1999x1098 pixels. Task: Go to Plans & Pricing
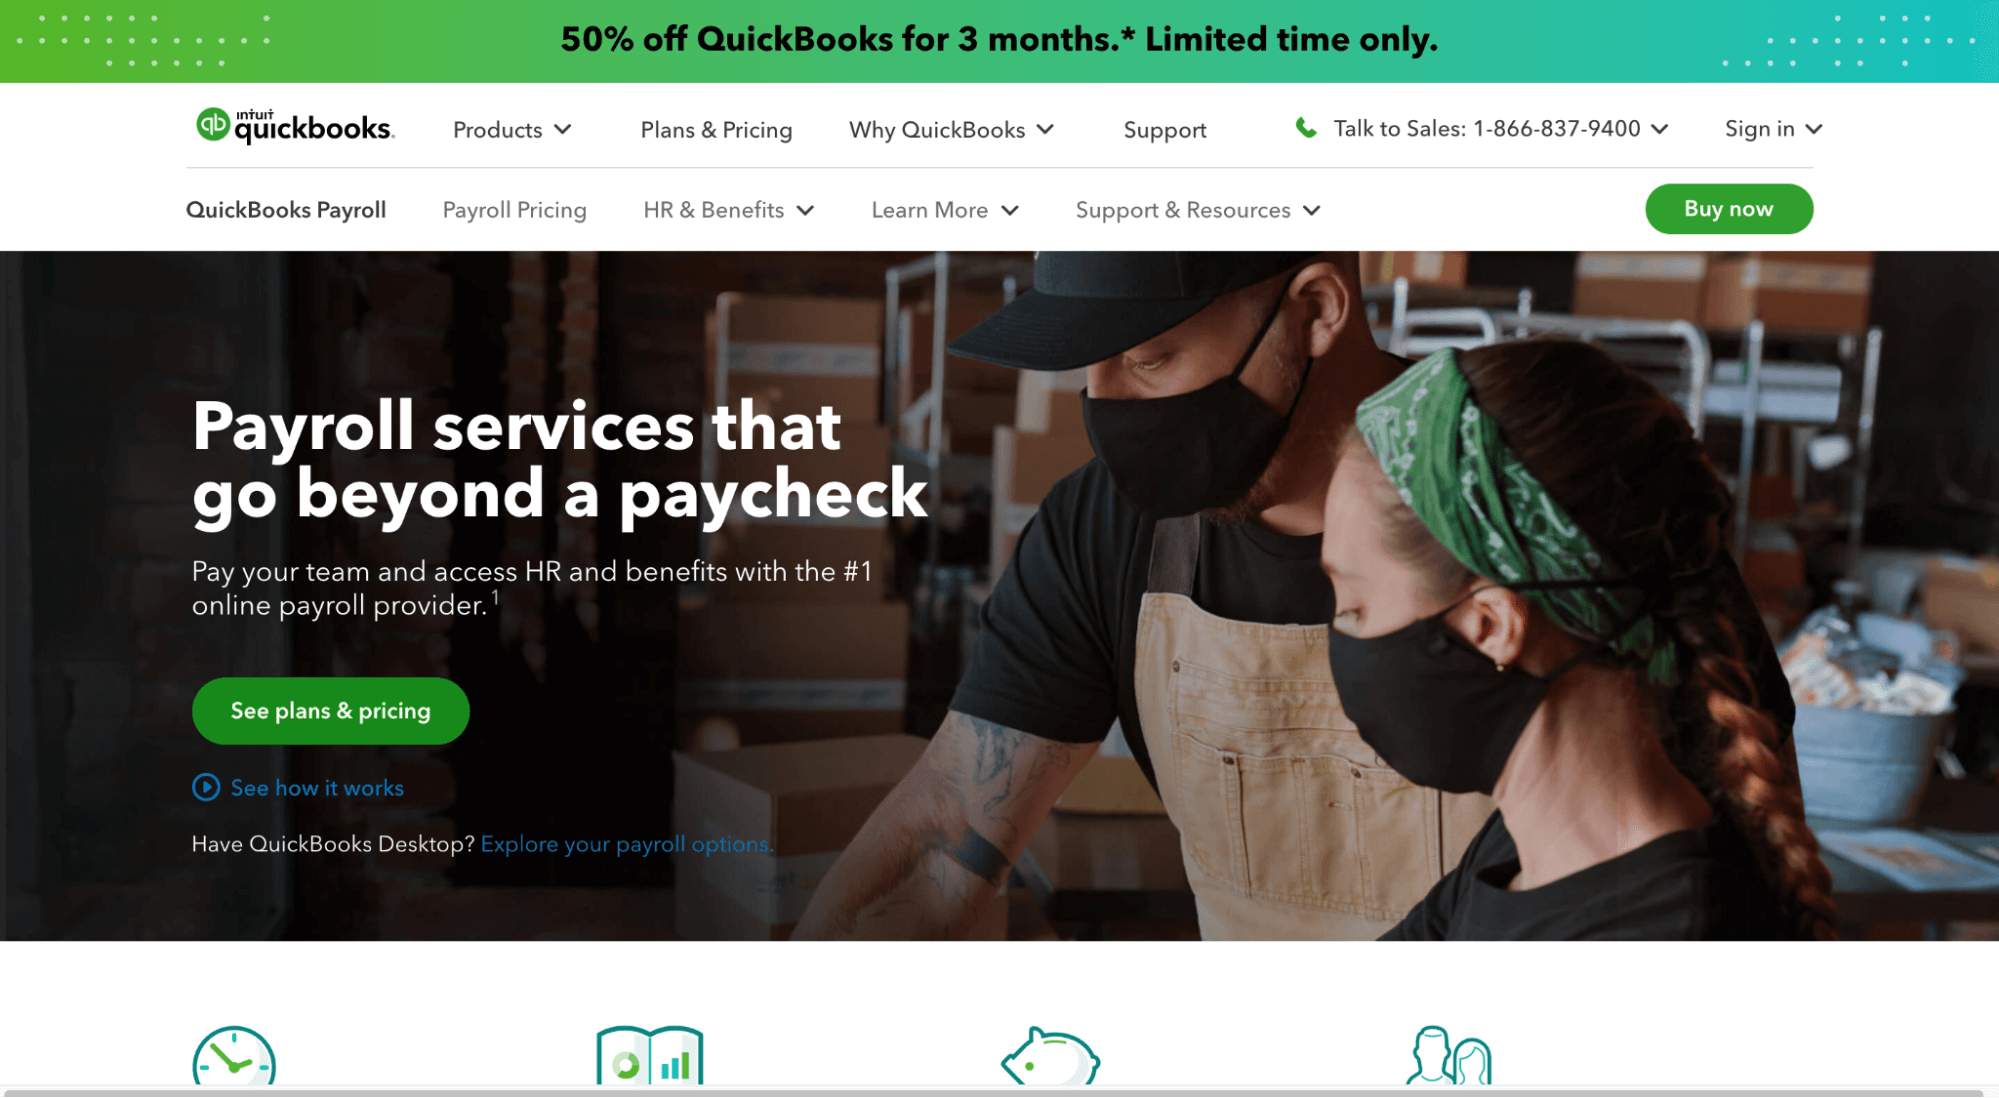point(716,130)
